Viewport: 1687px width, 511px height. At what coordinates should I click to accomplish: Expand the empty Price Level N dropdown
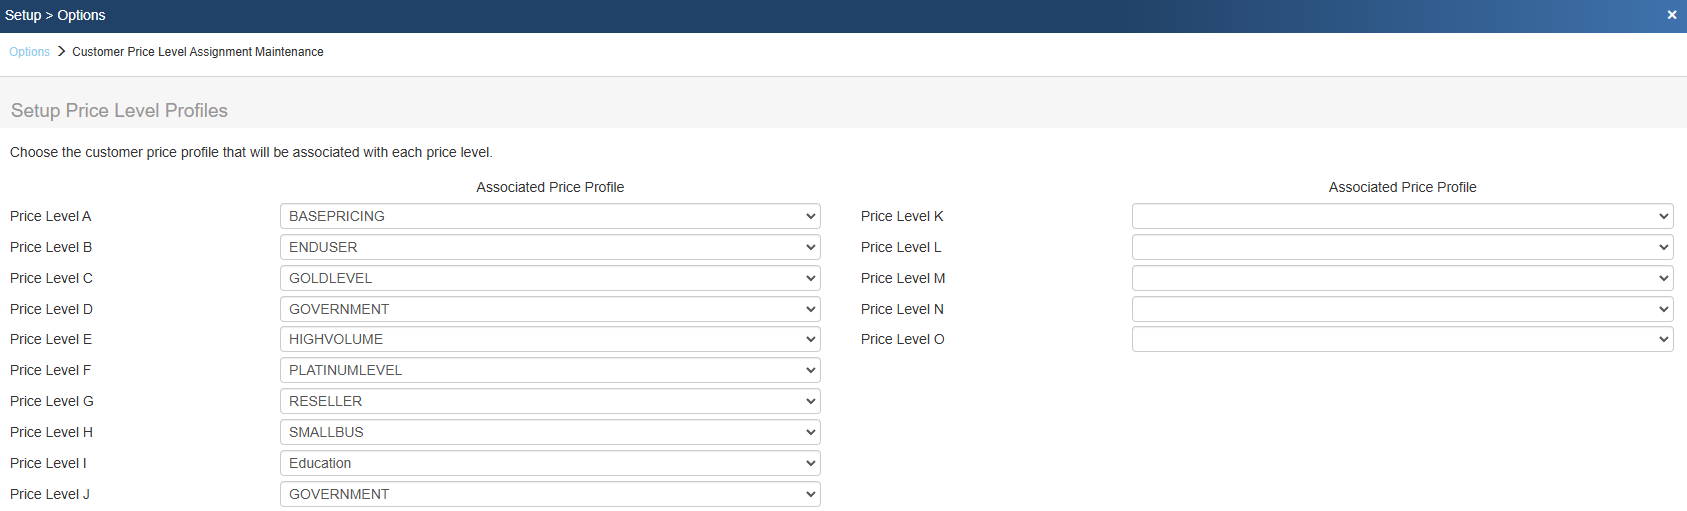tap(1402, 309)
